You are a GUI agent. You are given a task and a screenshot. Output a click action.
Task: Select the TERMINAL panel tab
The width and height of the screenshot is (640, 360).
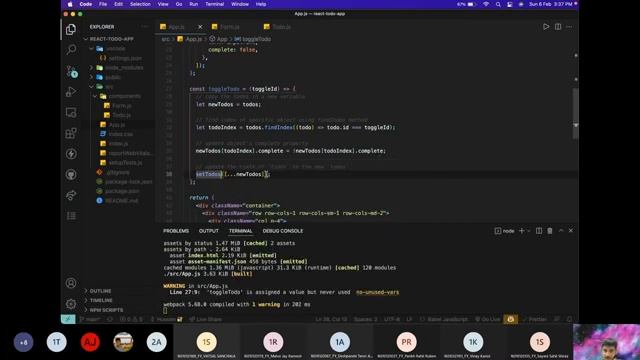coord(240,231)
